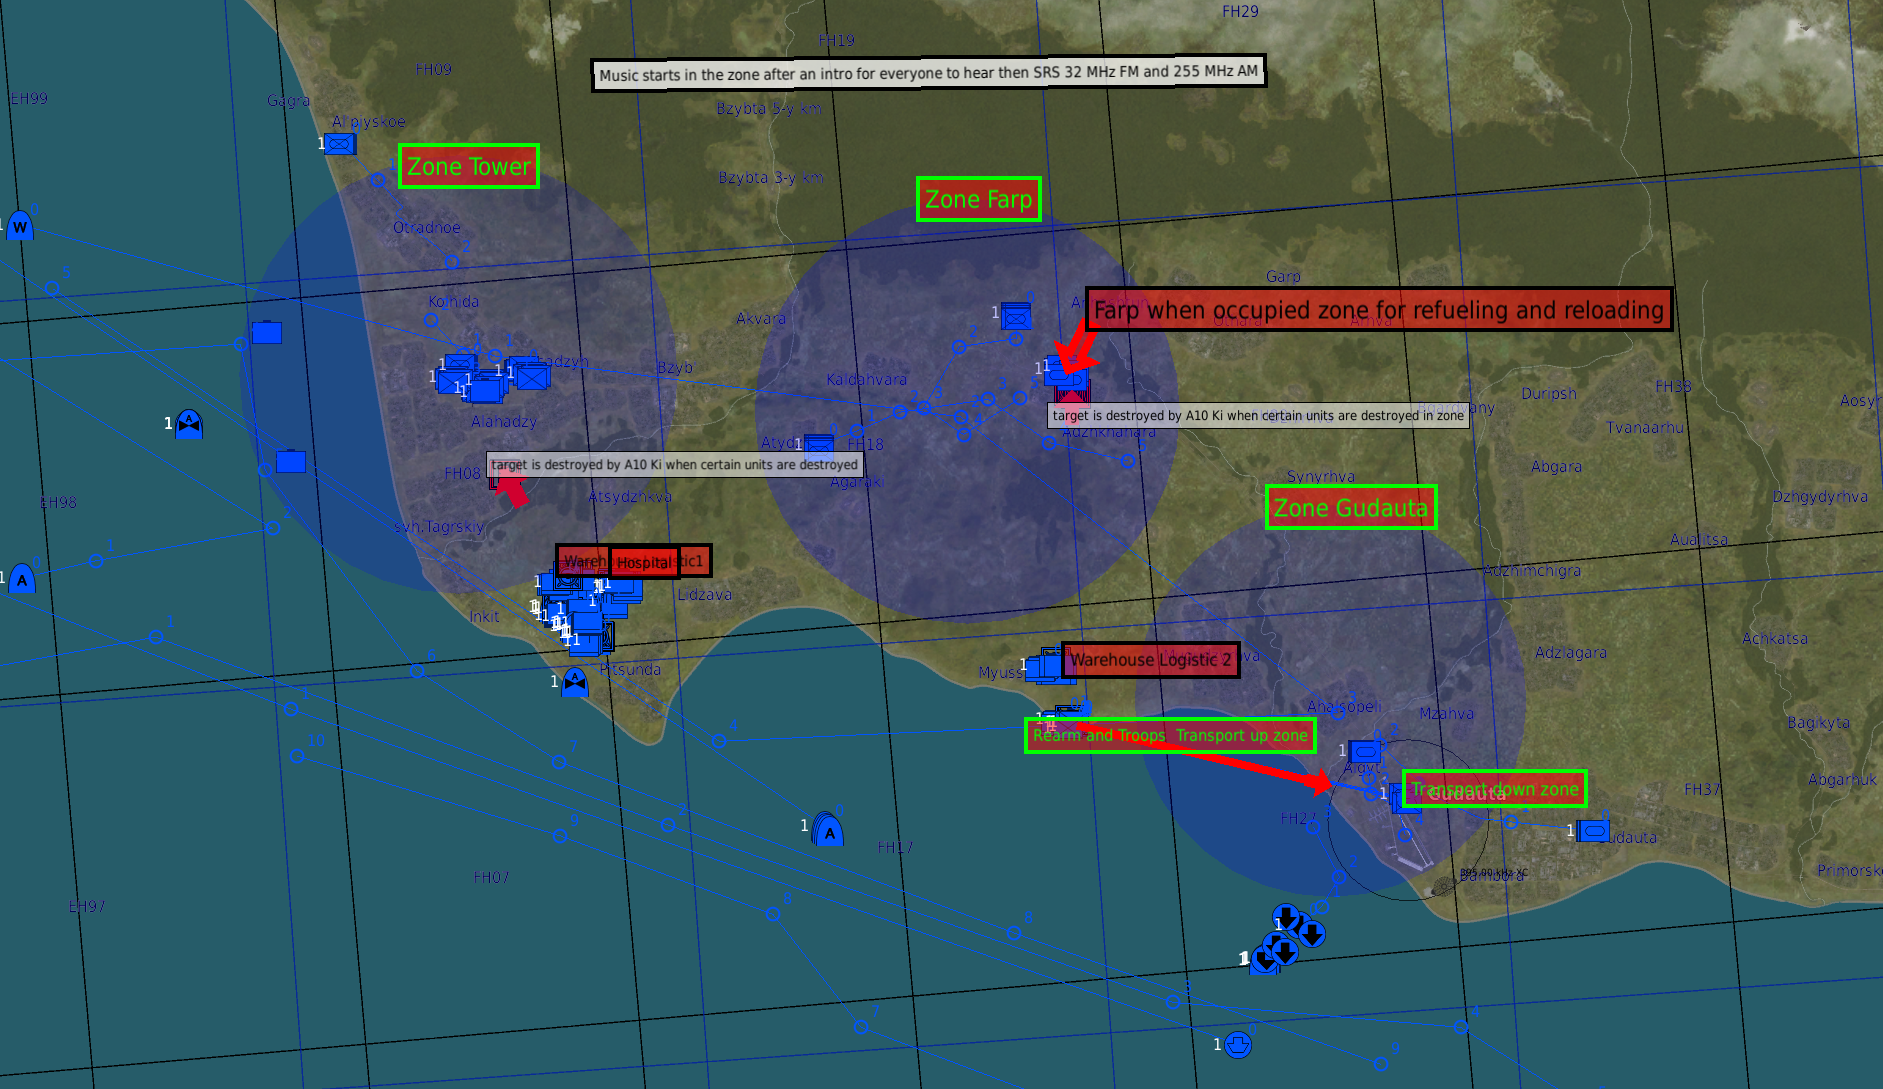The image size is (1883, 1089).
Task: Click the 'Bzybta 5-y km' label
Action: (x=769, y=108)
